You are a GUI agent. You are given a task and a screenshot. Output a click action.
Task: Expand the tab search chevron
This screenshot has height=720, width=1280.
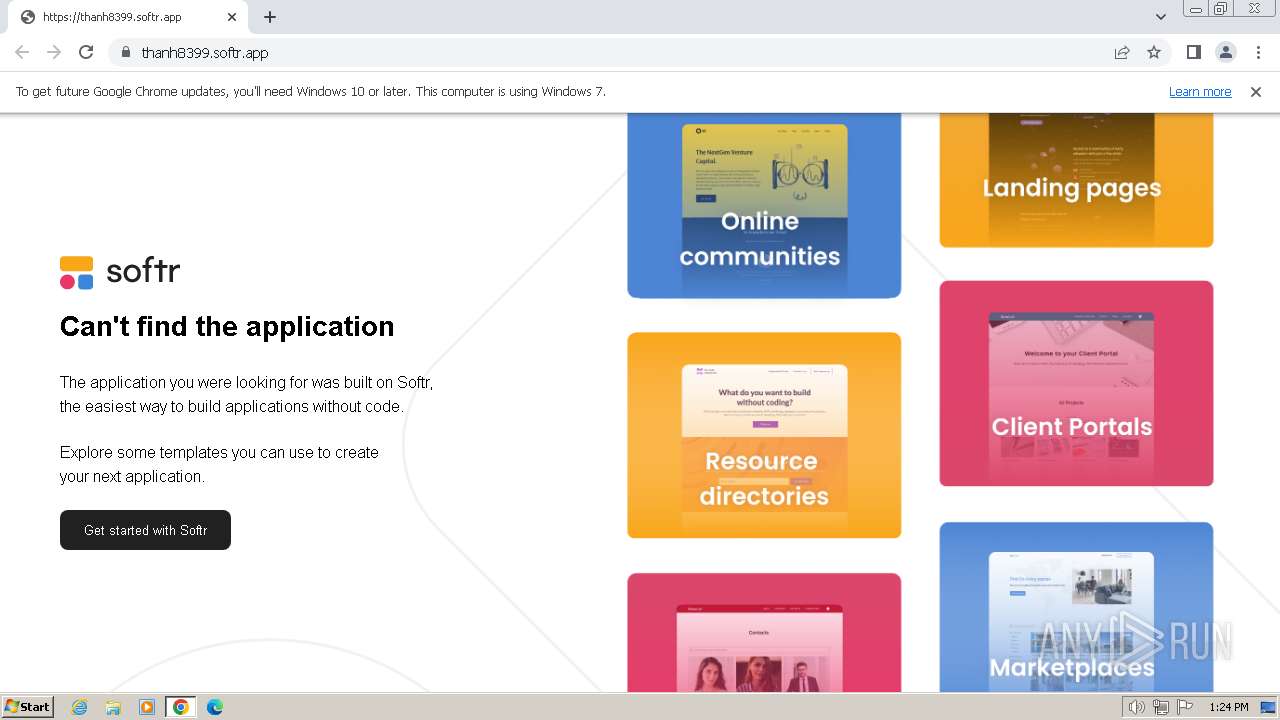click(1160, 17)
